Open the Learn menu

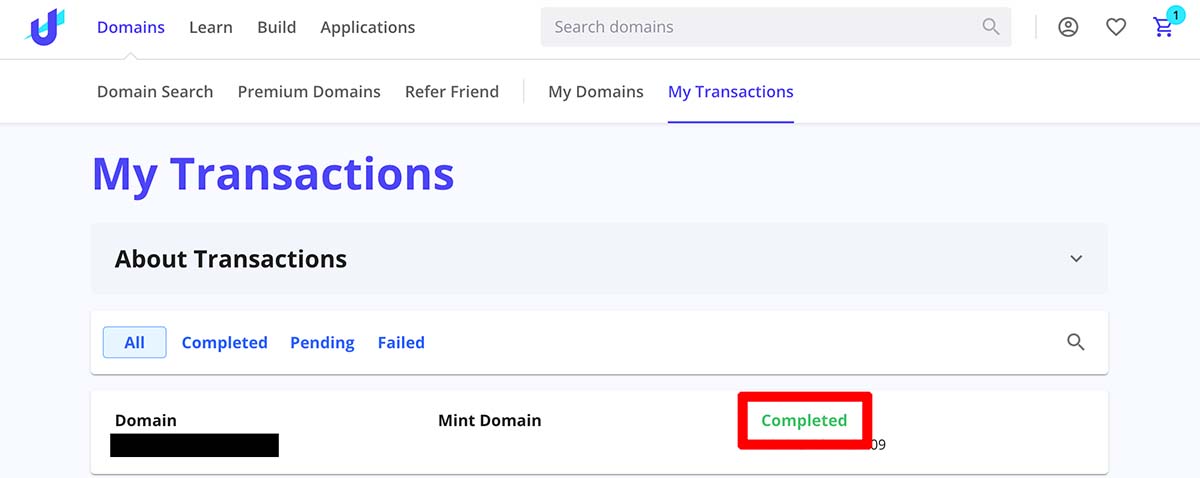click(x=211, y=27)
